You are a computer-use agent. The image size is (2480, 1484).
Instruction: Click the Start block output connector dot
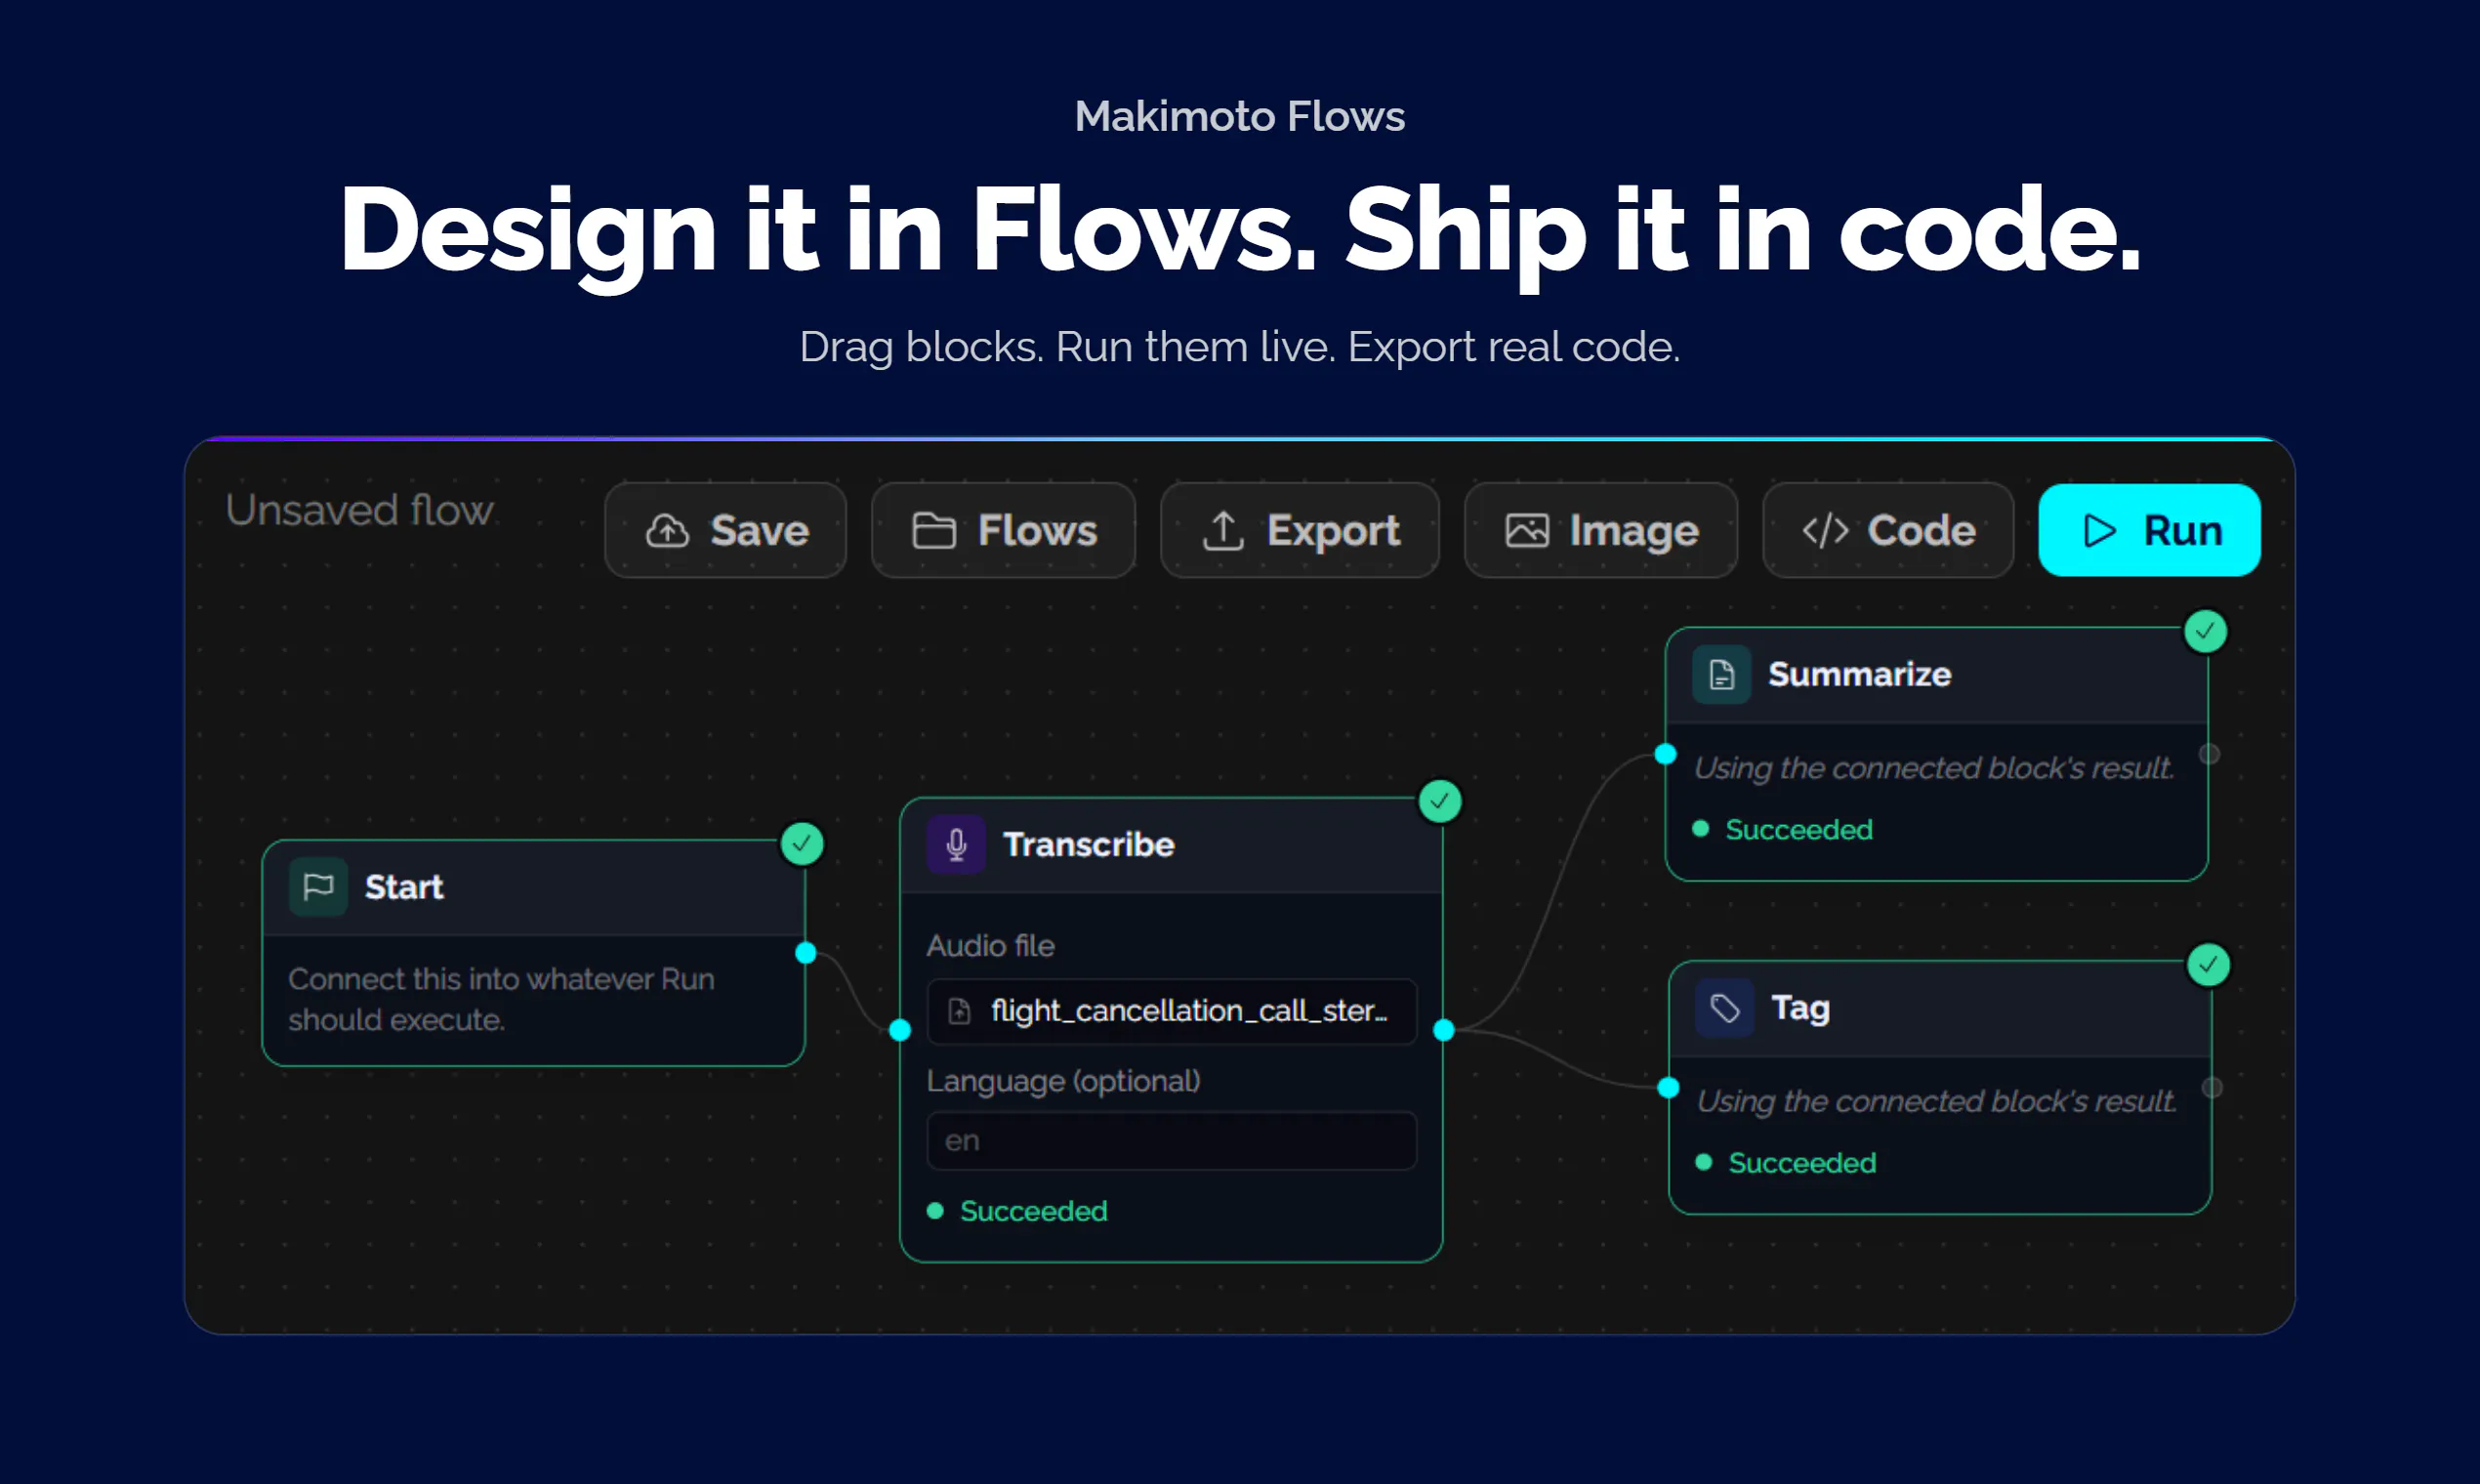(x=806, y=953)
